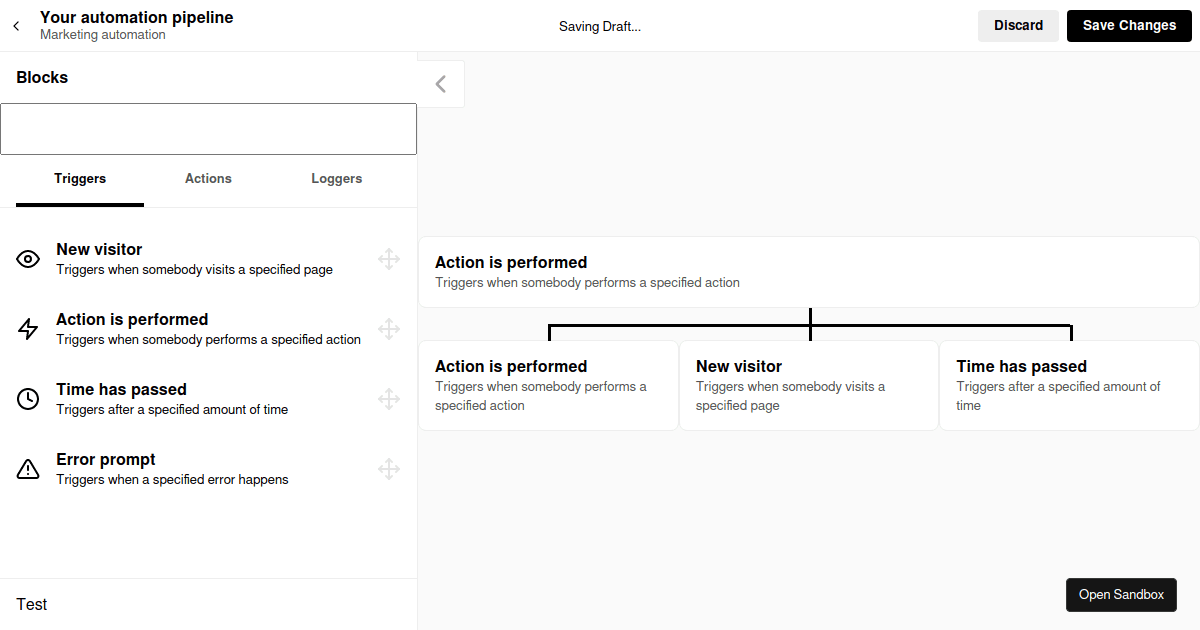1200x630 pixels.
Task: Select the New visitor eye icon
Action: (x=27, y=258)
